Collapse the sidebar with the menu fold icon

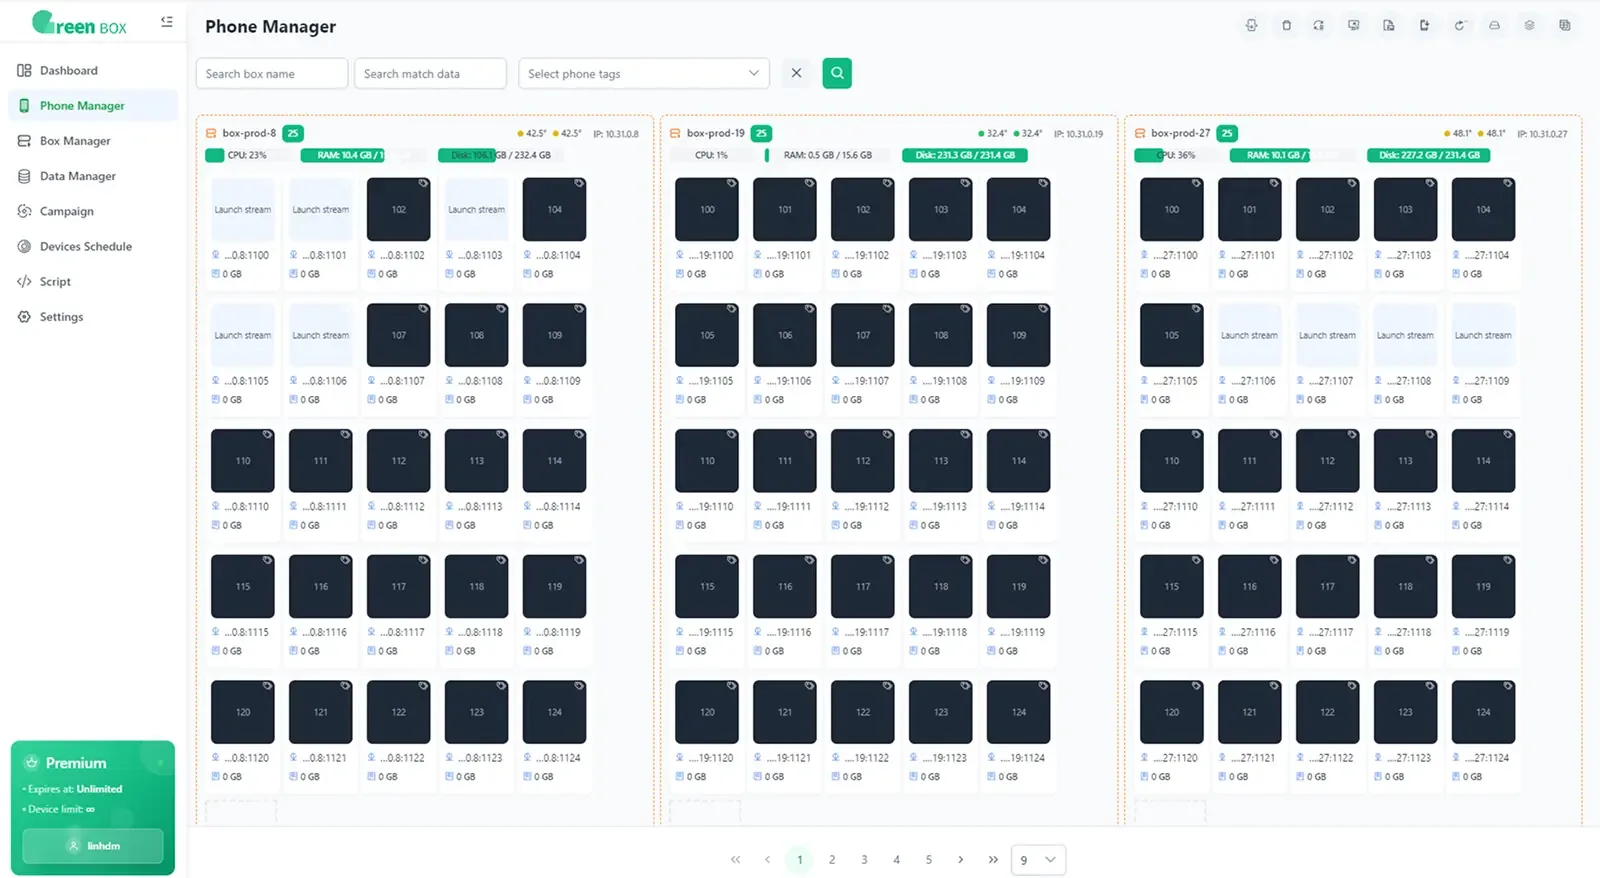167,21
